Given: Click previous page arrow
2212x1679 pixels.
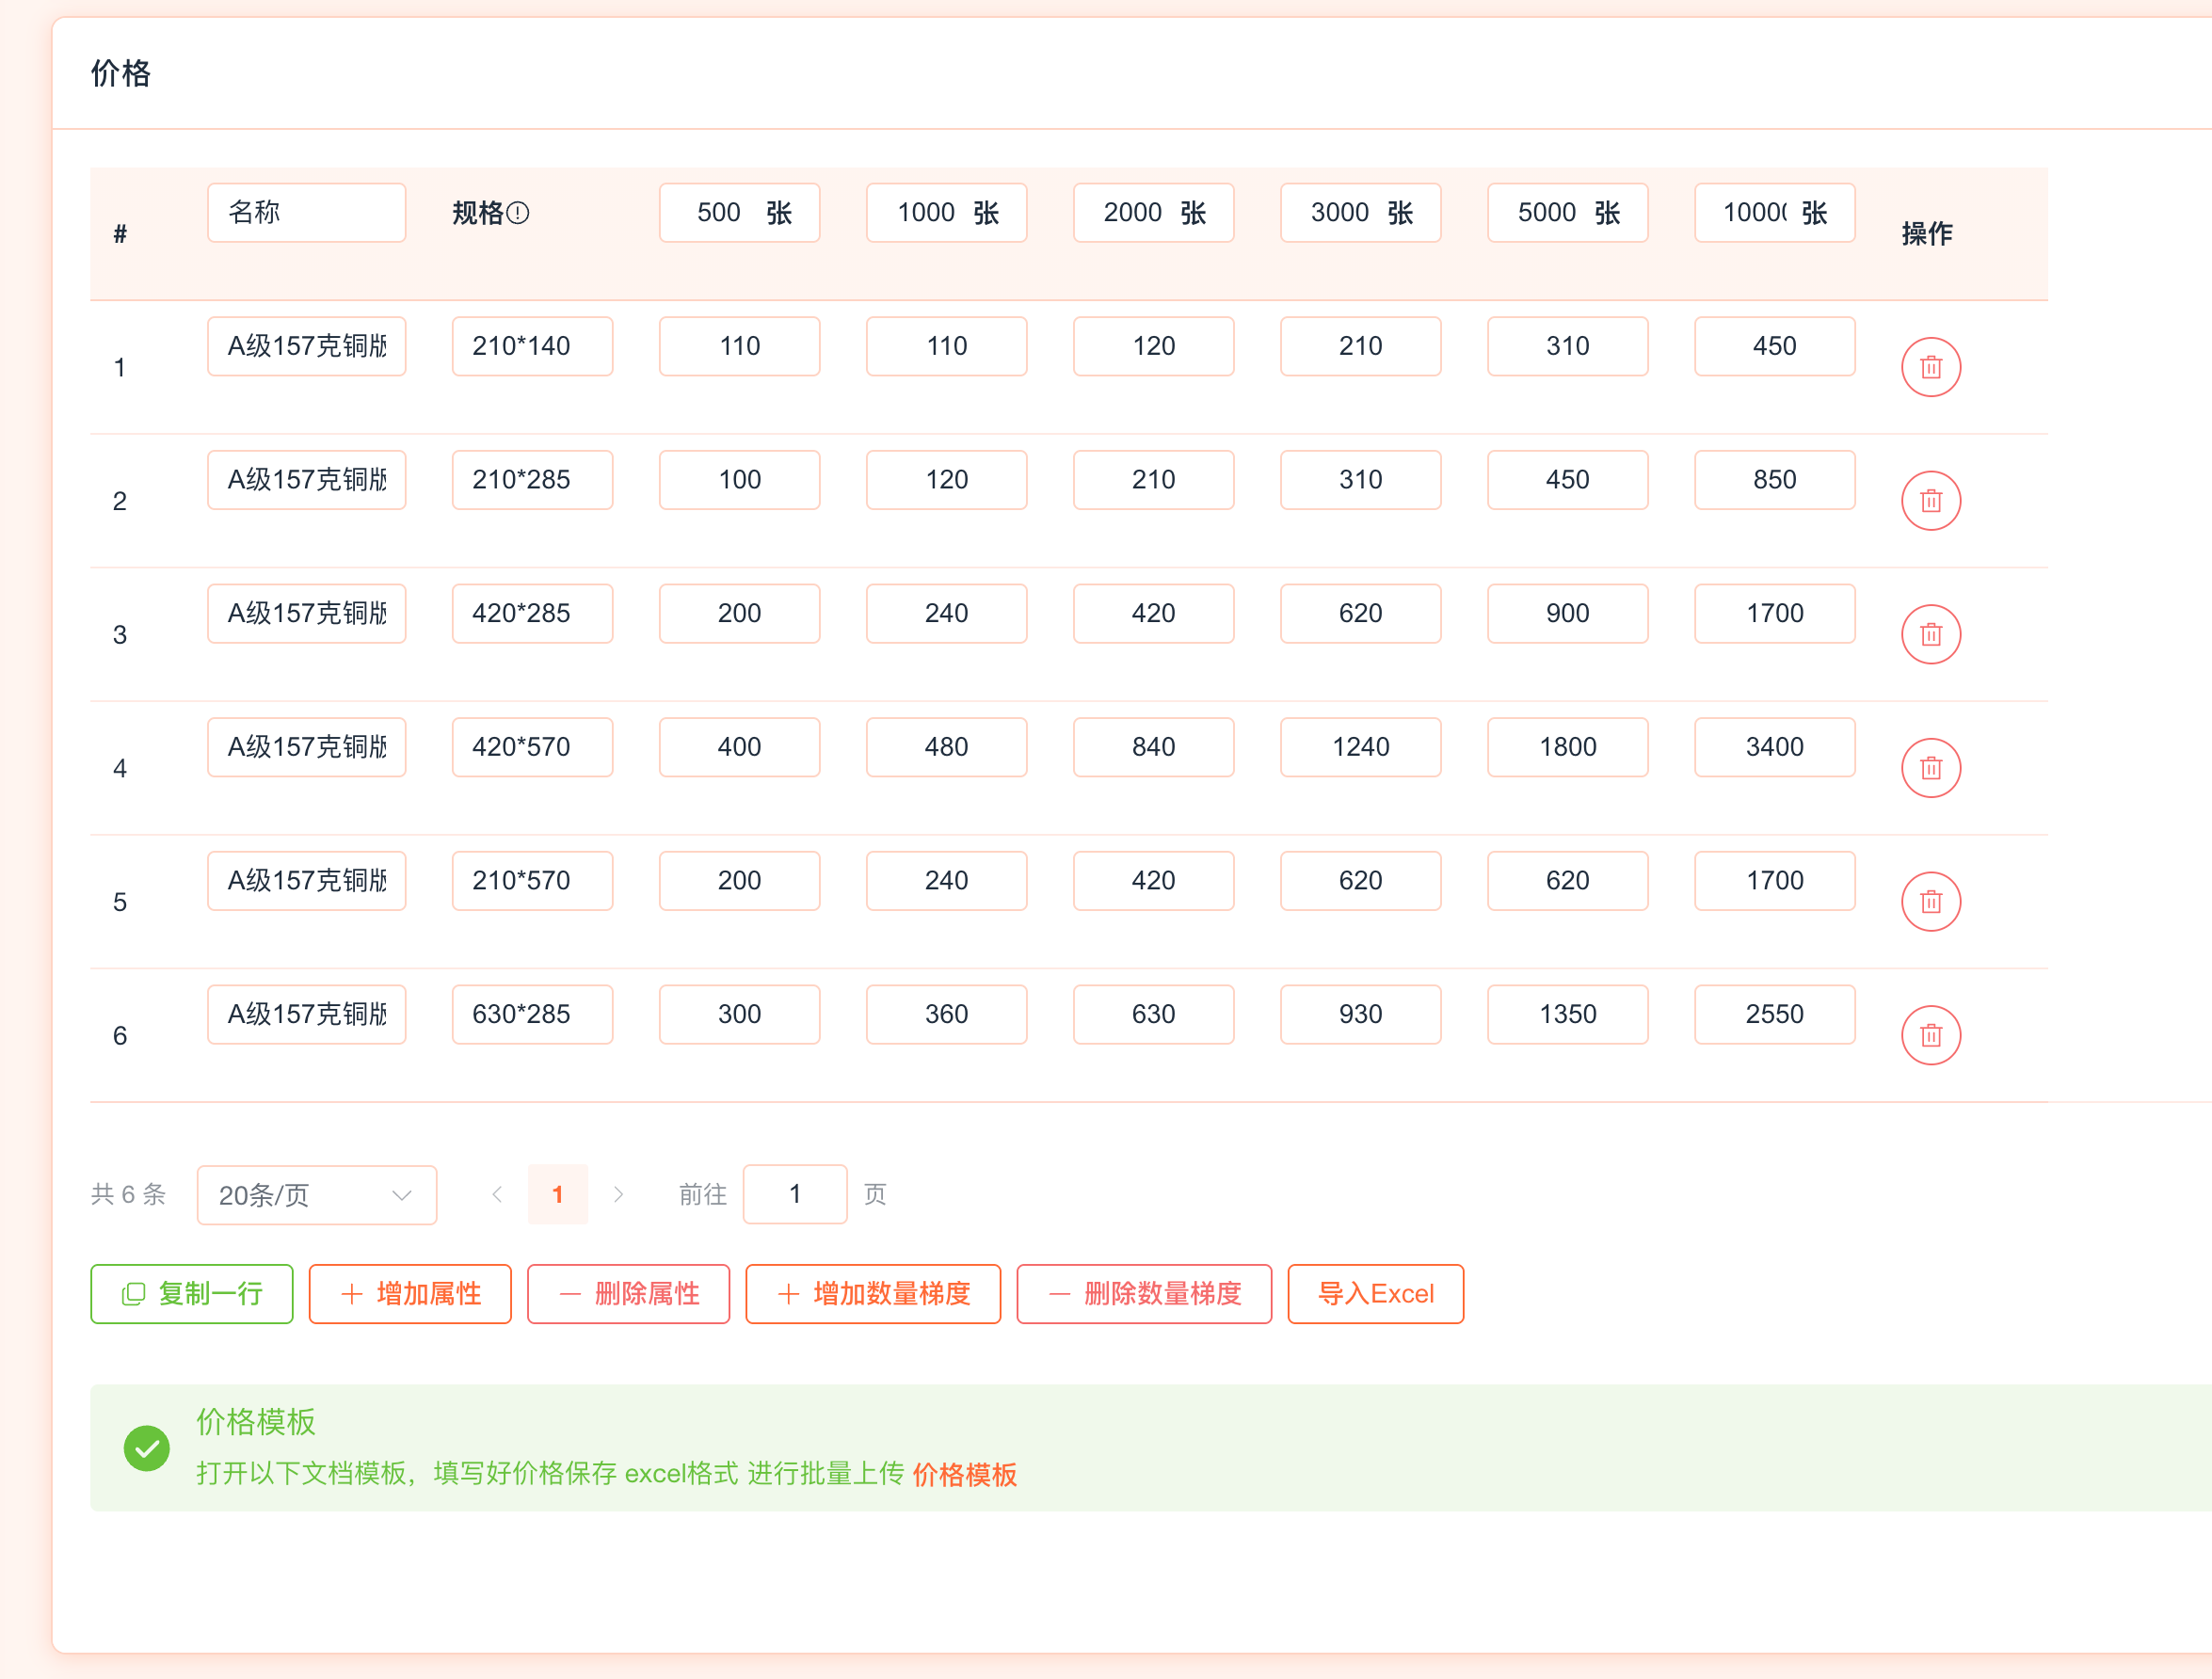Looking at the screenshot, I should click(x=497, y=1194).
